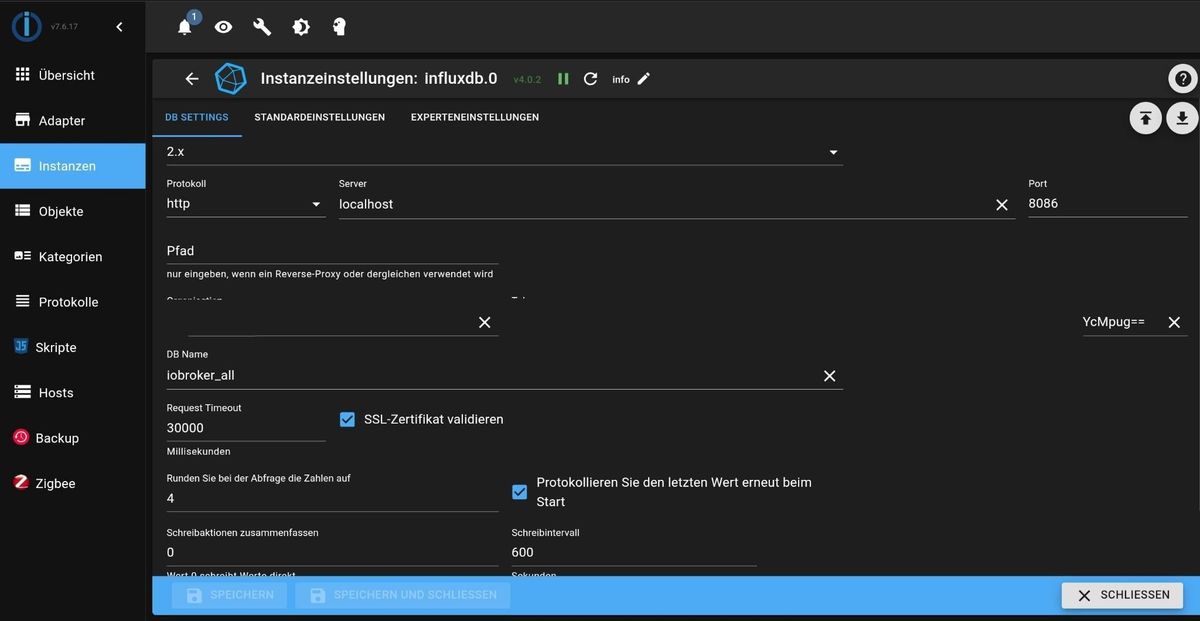Image resolution: width=1200 pixels, height=621 pixels.
Task: Switch to the Standardeinstellungen tab
Action: click(x=320, y=117)
